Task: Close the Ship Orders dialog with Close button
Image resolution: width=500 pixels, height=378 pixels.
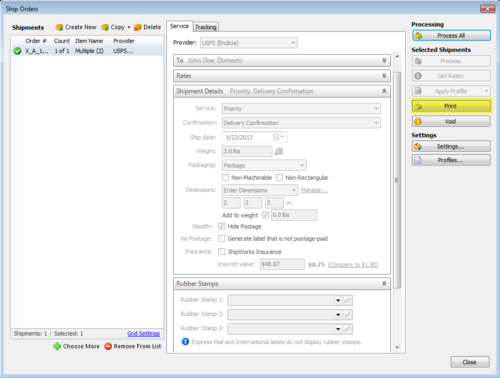Action: click(x=470, y=362)
